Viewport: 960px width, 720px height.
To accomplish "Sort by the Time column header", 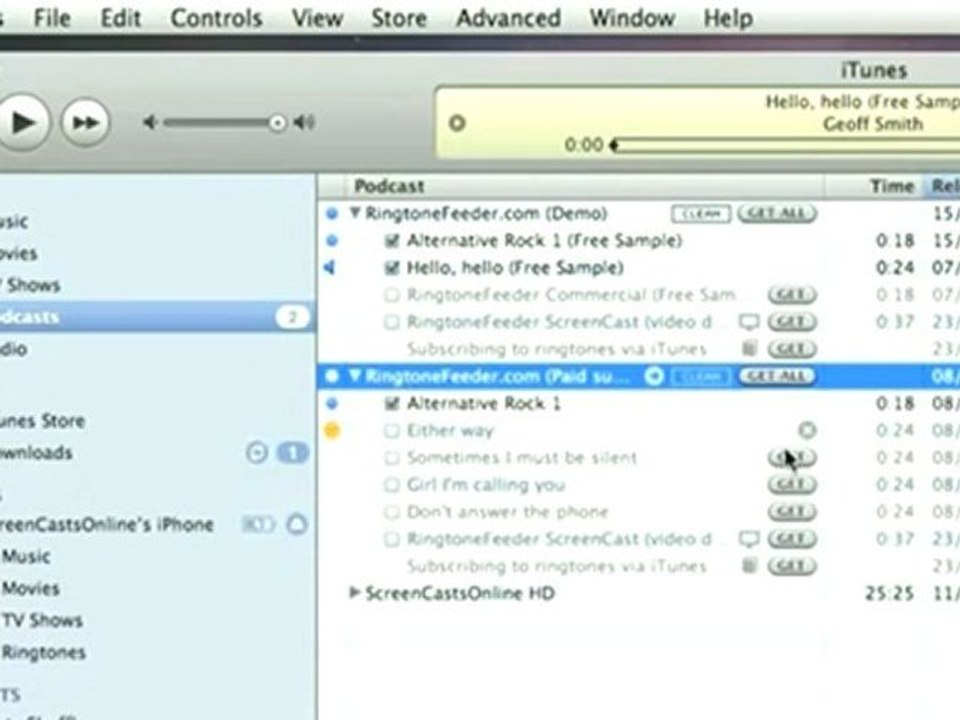I will coord(874,186).
